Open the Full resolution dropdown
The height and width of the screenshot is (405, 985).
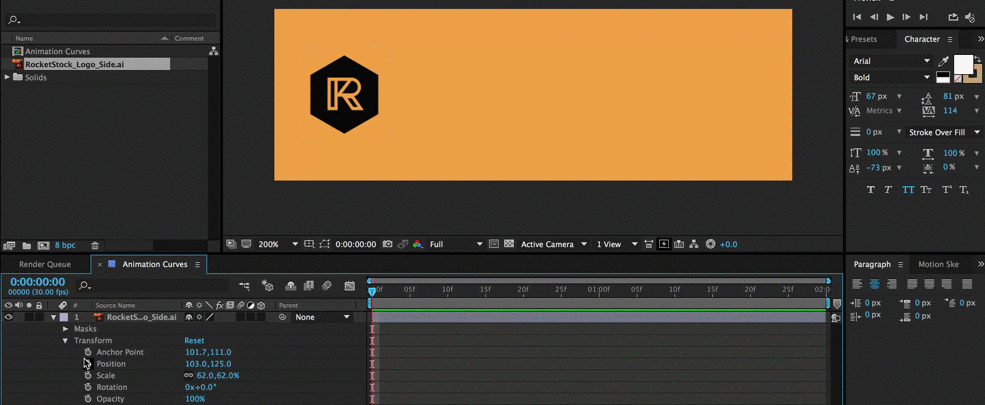click(456, 244)
